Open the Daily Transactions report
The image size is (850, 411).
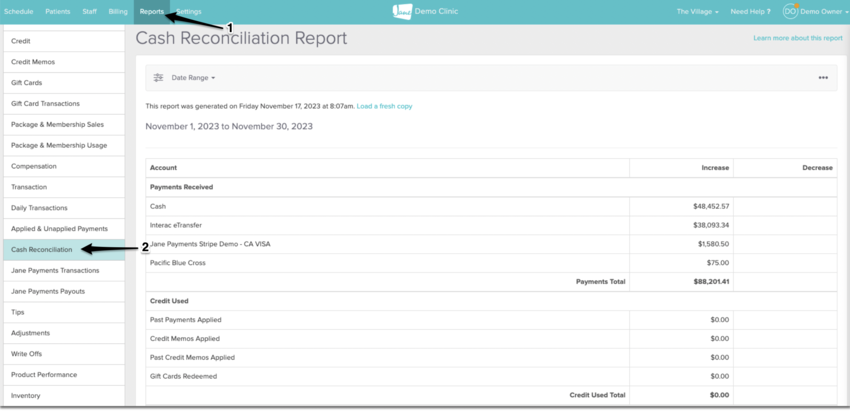pyautogui.click(x=40, y=208)
